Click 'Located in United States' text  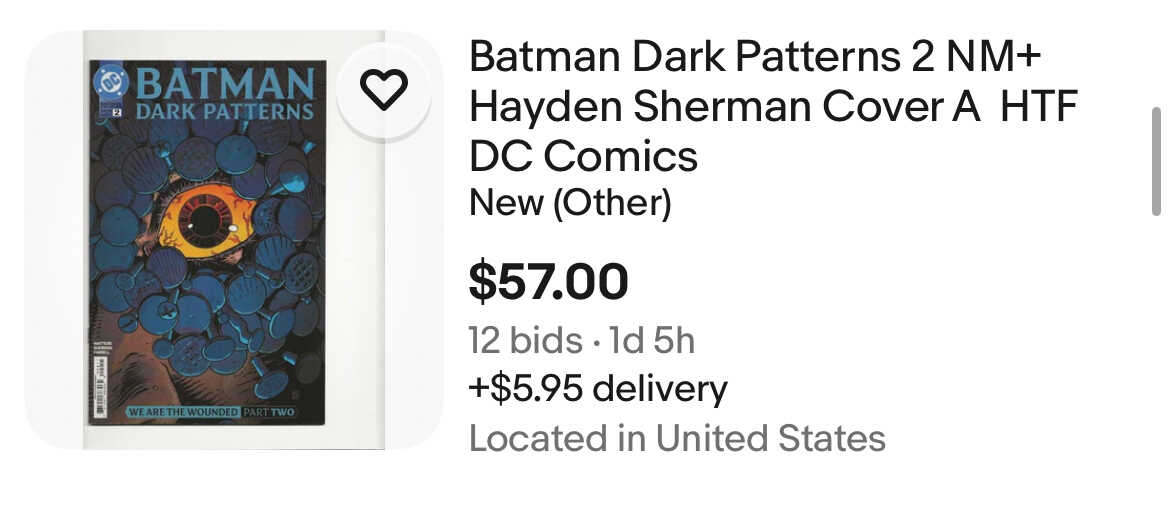[x=677, y=438]
